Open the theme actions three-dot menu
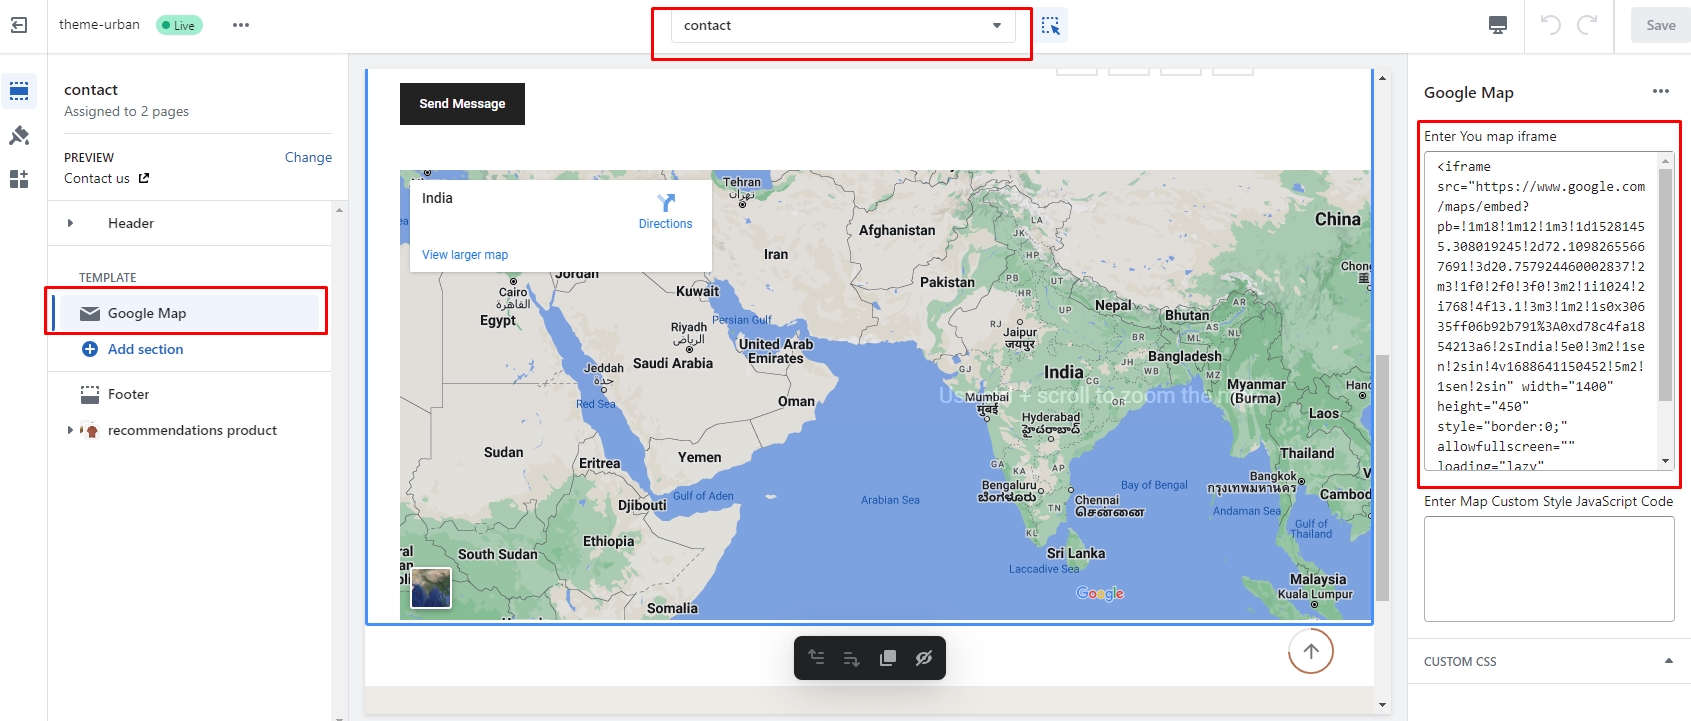This screenshot has width=1691, height=721. pos(241,25)
